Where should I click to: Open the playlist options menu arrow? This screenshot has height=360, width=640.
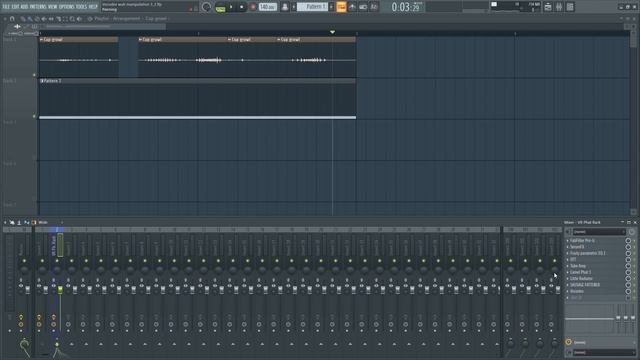(x=5, y=19)
